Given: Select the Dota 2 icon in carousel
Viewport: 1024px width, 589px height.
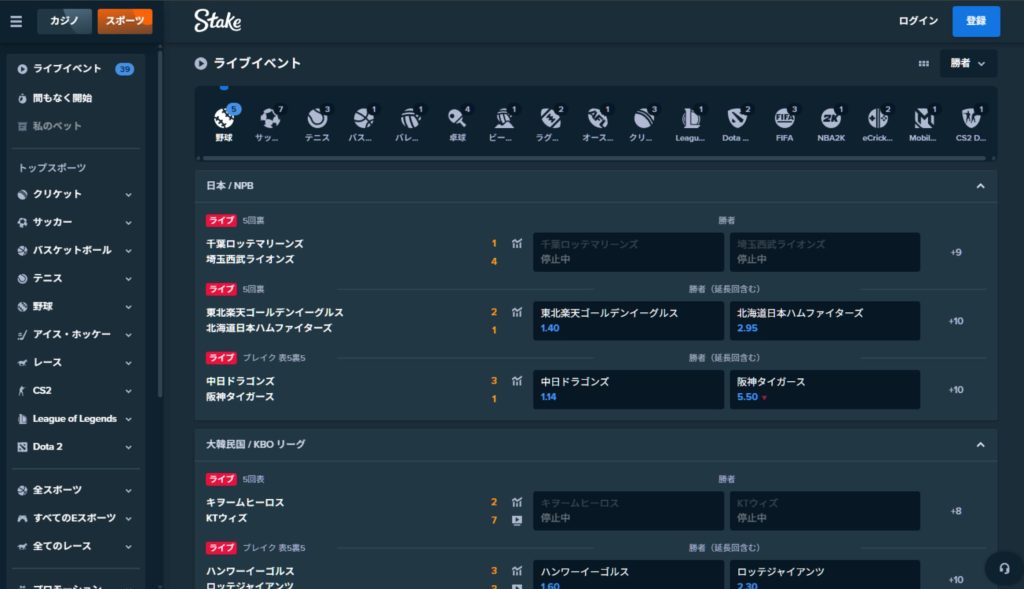Looking at the screenshot, I should [737, 123].
